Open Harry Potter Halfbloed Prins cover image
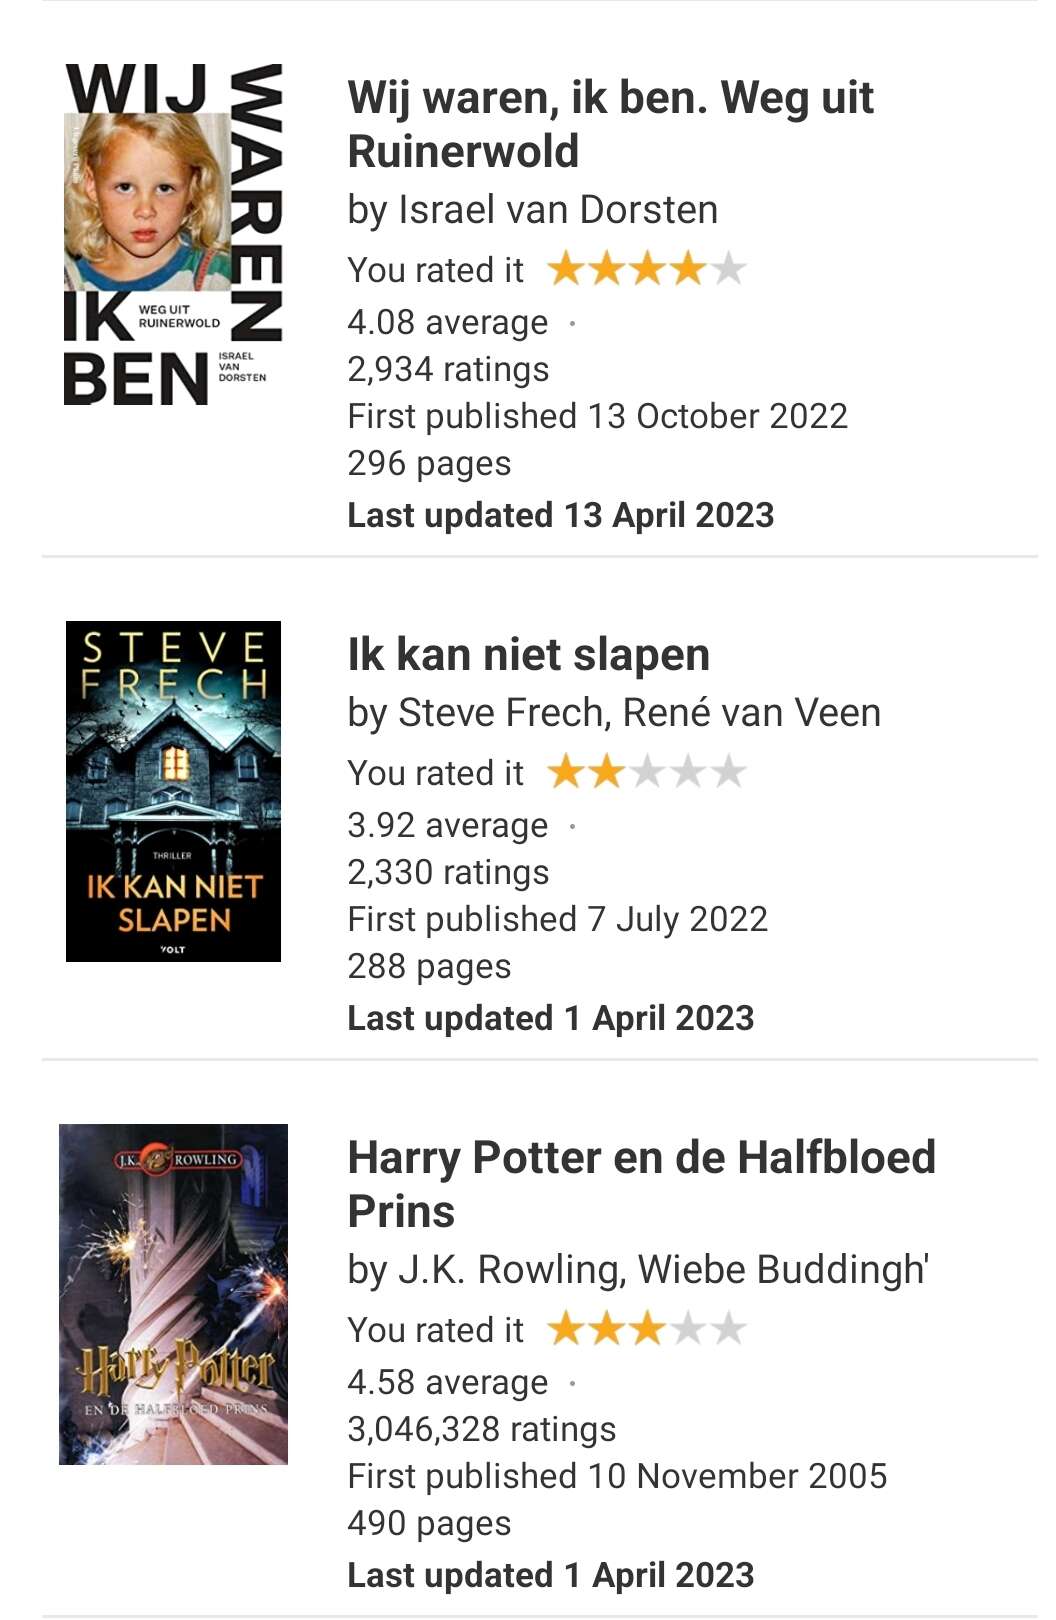 click(x=173, y=1294)
